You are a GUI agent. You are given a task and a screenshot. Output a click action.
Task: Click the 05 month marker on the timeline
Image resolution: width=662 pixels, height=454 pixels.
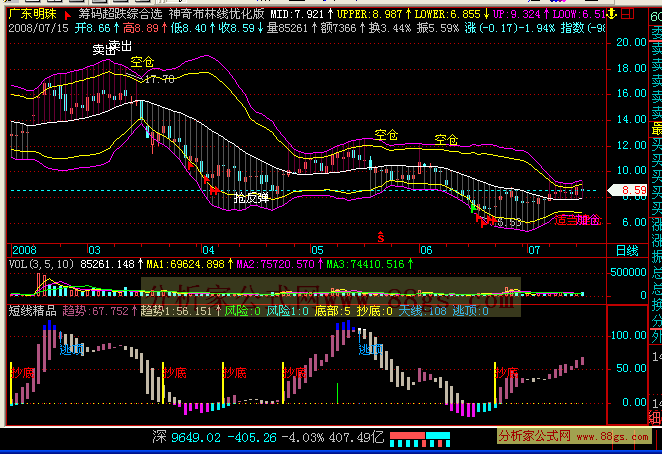(x=317, y=250)
